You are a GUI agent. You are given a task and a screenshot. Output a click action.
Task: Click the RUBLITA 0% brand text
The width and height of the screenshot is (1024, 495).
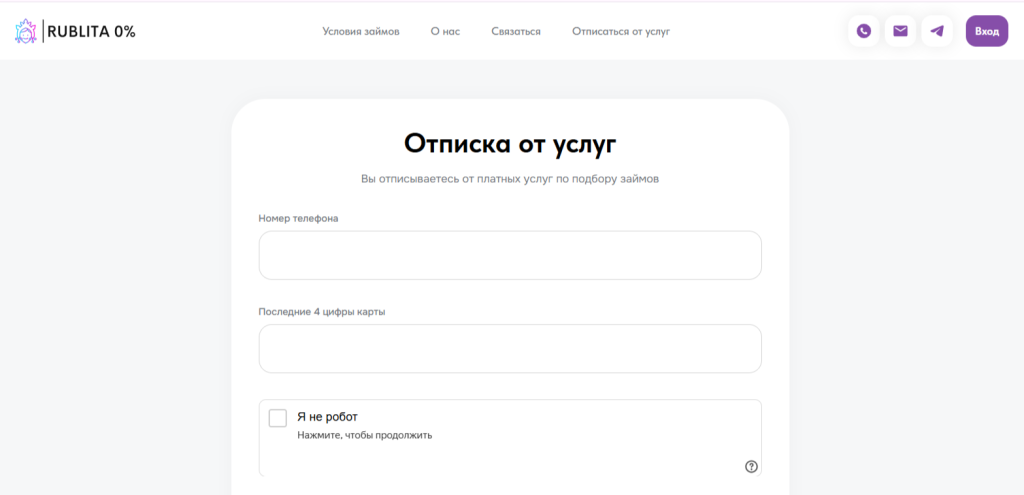pyautogui.click(x=91, y=31)
